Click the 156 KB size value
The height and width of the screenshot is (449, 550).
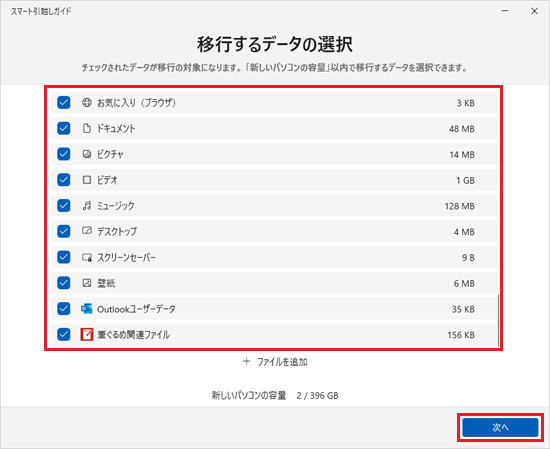click(461, 335)
